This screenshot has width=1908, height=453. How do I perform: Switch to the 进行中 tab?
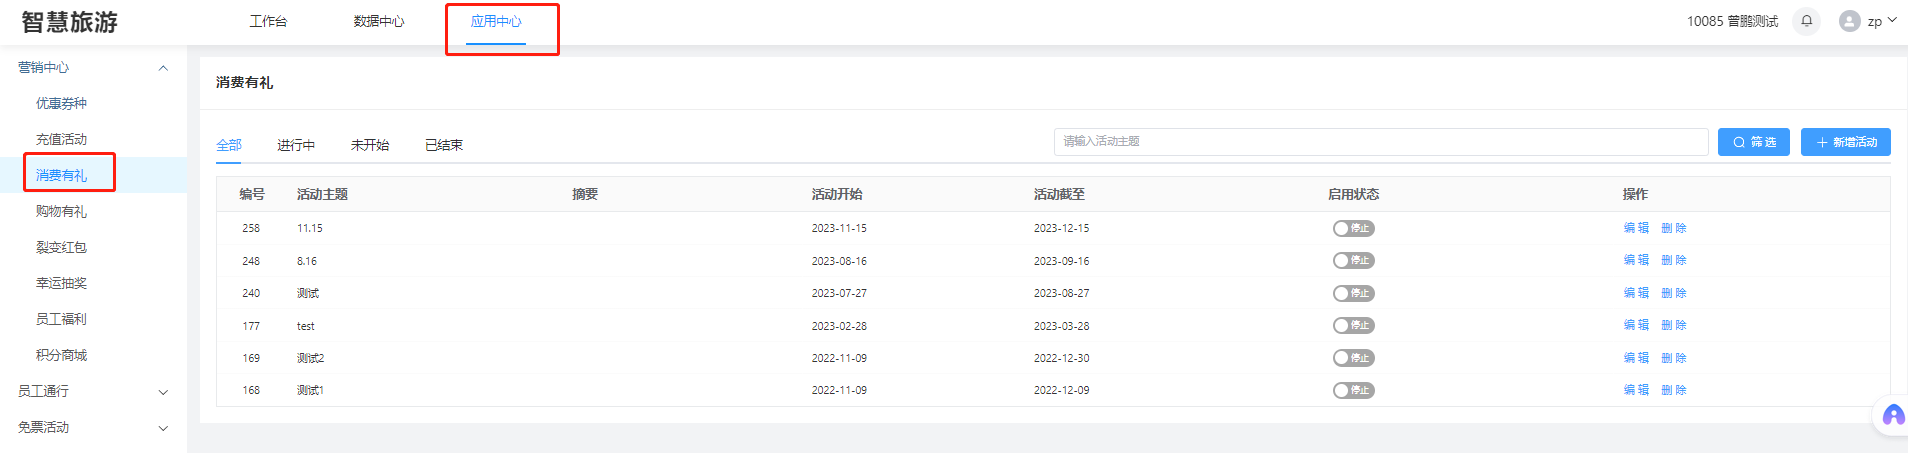296,145
